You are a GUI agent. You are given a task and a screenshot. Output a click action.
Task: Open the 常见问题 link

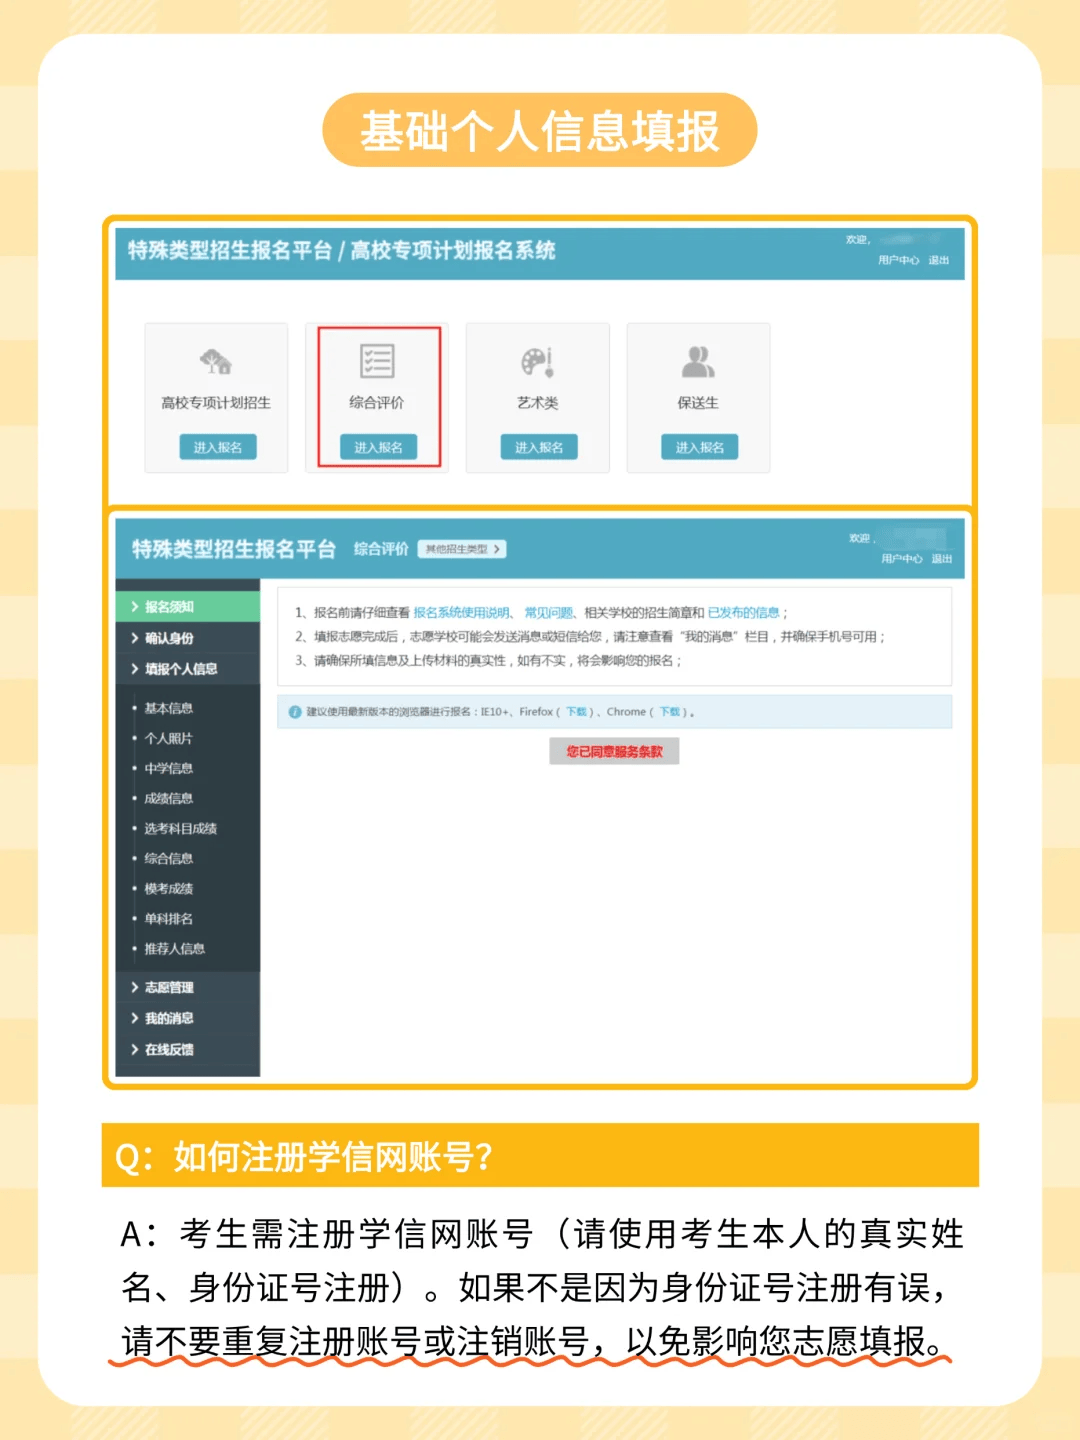(548, 613)
